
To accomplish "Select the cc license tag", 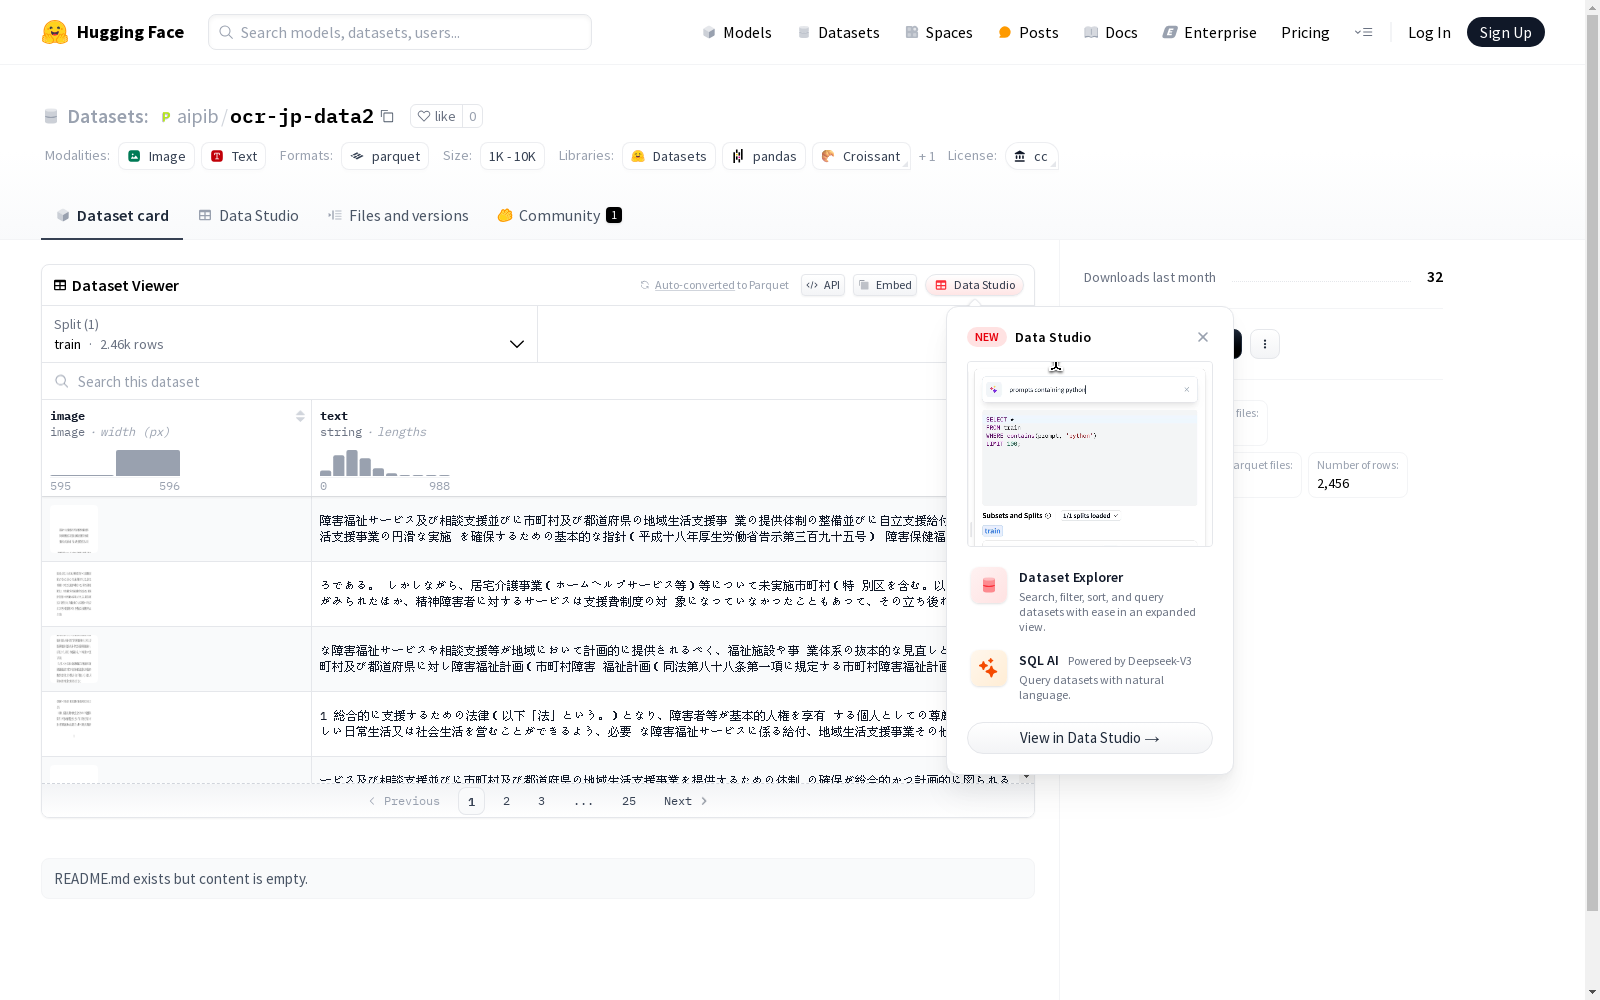I will (1031, 156).
